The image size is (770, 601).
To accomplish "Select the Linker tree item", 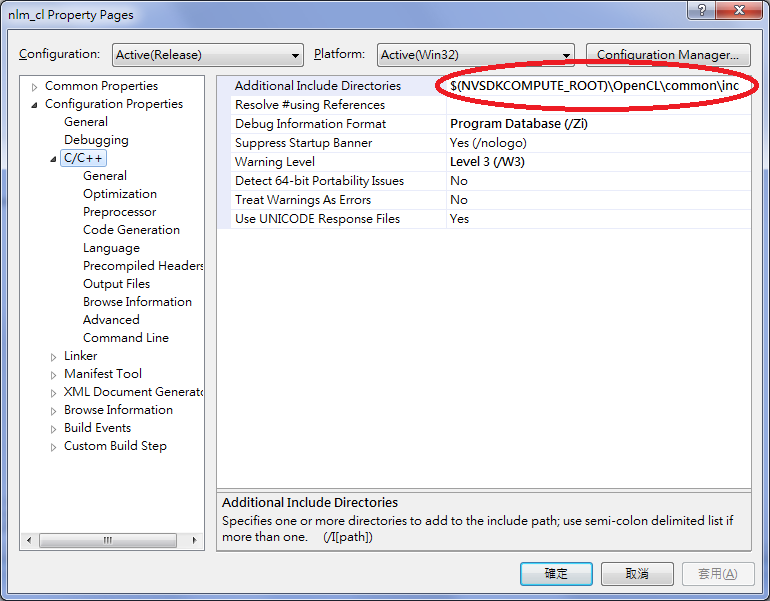I will tap(81, 356).
